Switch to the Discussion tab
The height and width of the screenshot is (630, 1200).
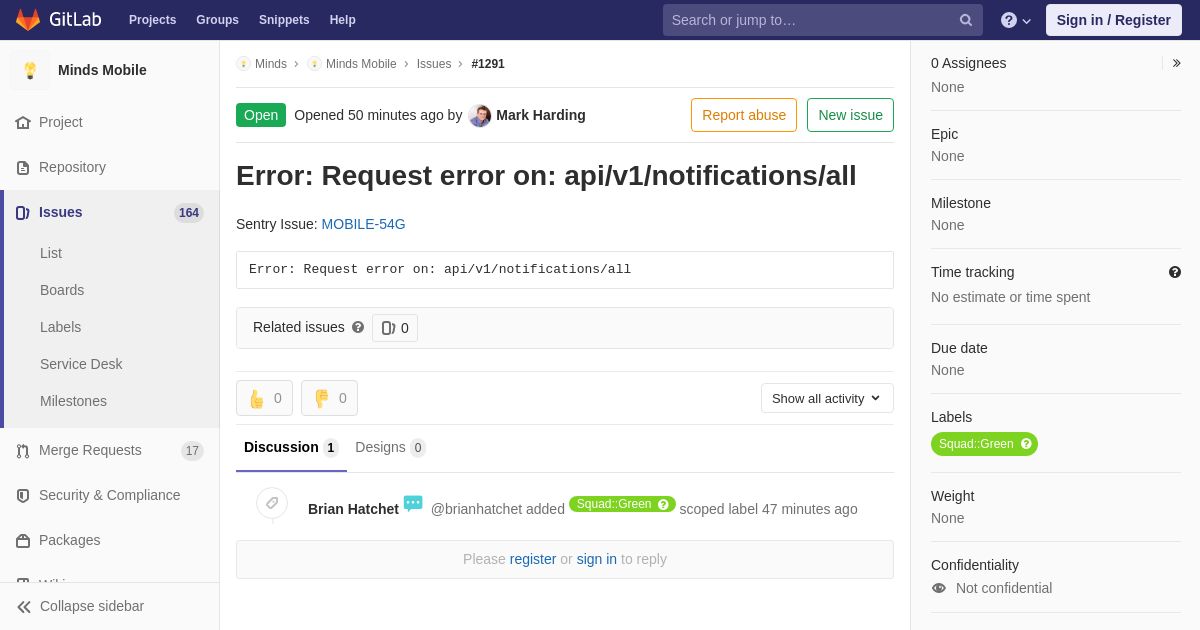[291, 447]
